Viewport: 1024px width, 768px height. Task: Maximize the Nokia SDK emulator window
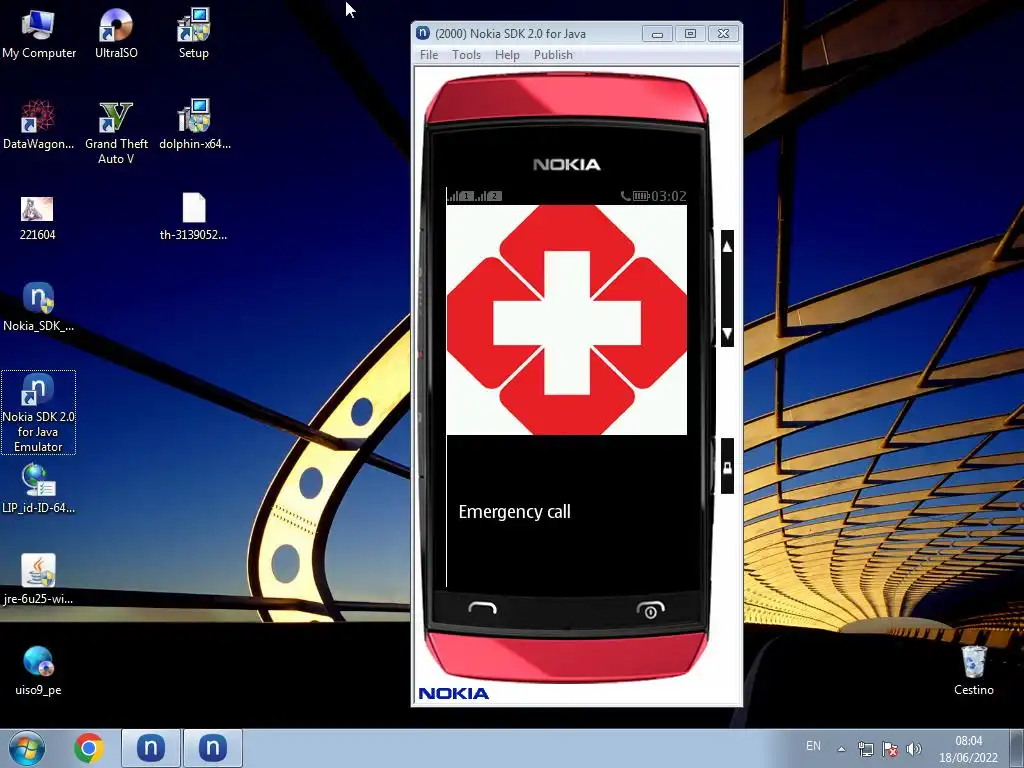click(690, 33)
